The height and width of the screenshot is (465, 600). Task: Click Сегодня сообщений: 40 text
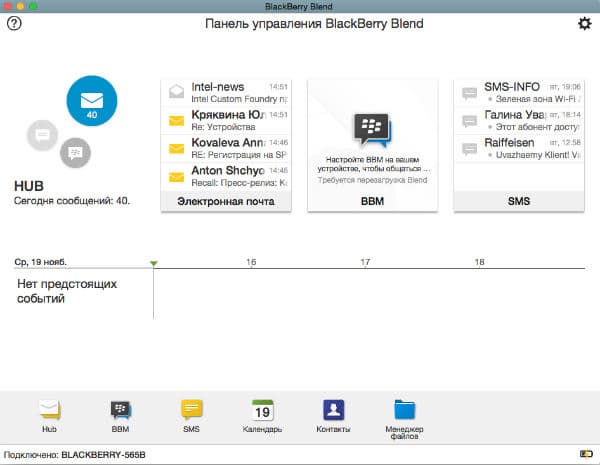(72, 201)
